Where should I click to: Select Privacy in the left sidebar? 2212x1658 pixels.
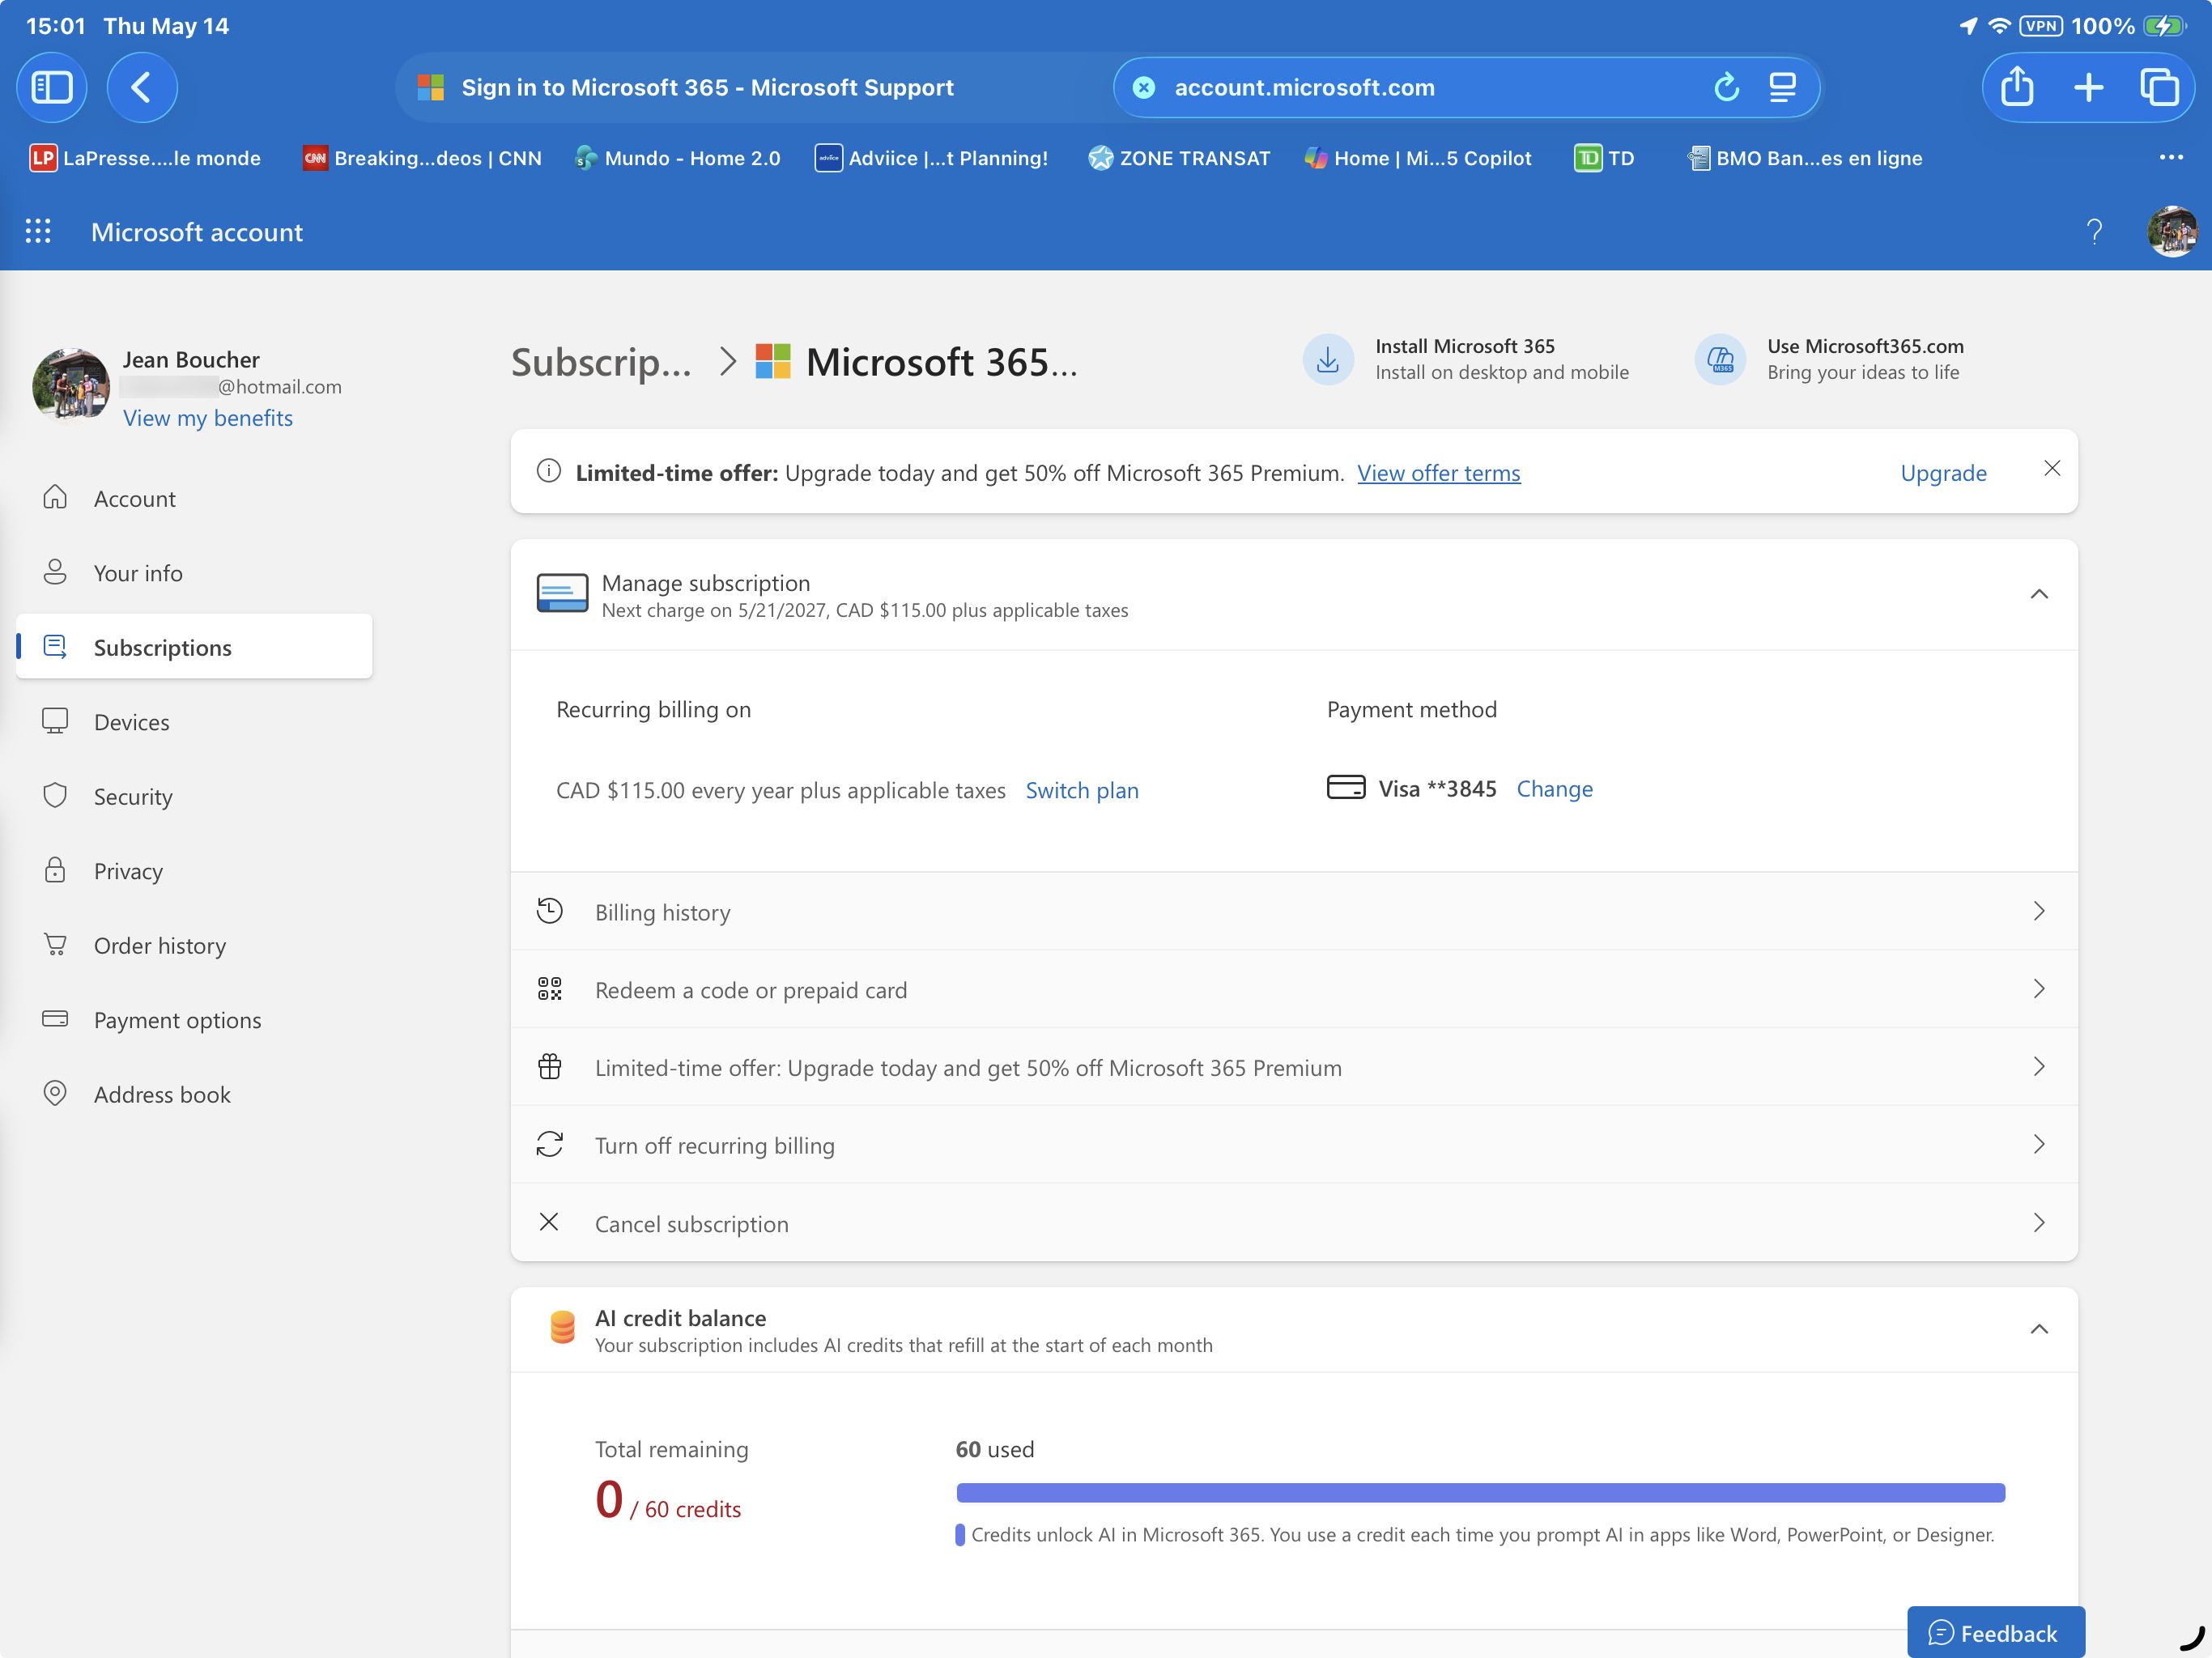(x=194, y=871)
